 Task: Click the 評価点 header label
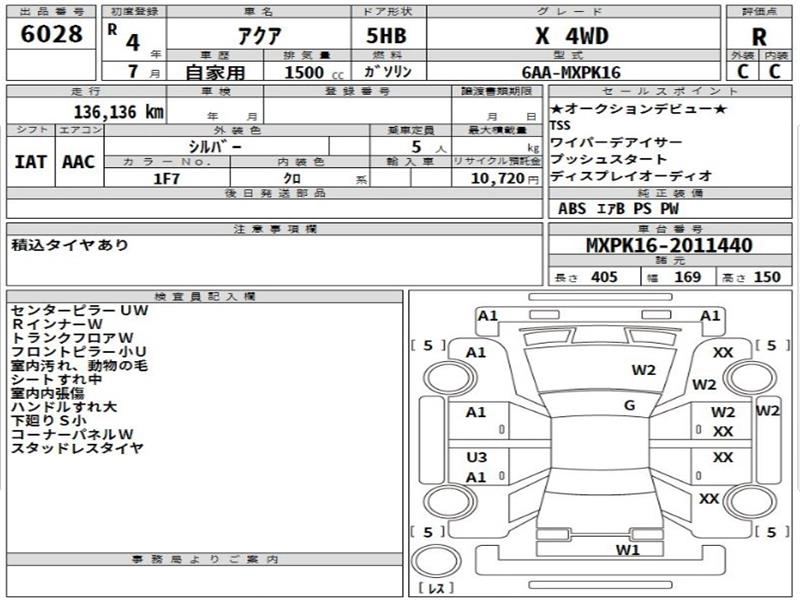[x=759, y=11]
